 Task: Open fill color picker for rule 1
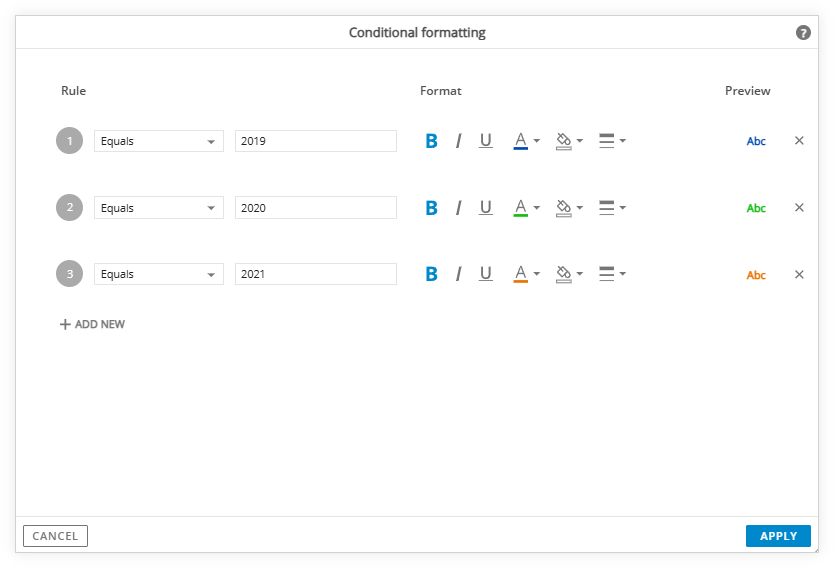point(569,141)
